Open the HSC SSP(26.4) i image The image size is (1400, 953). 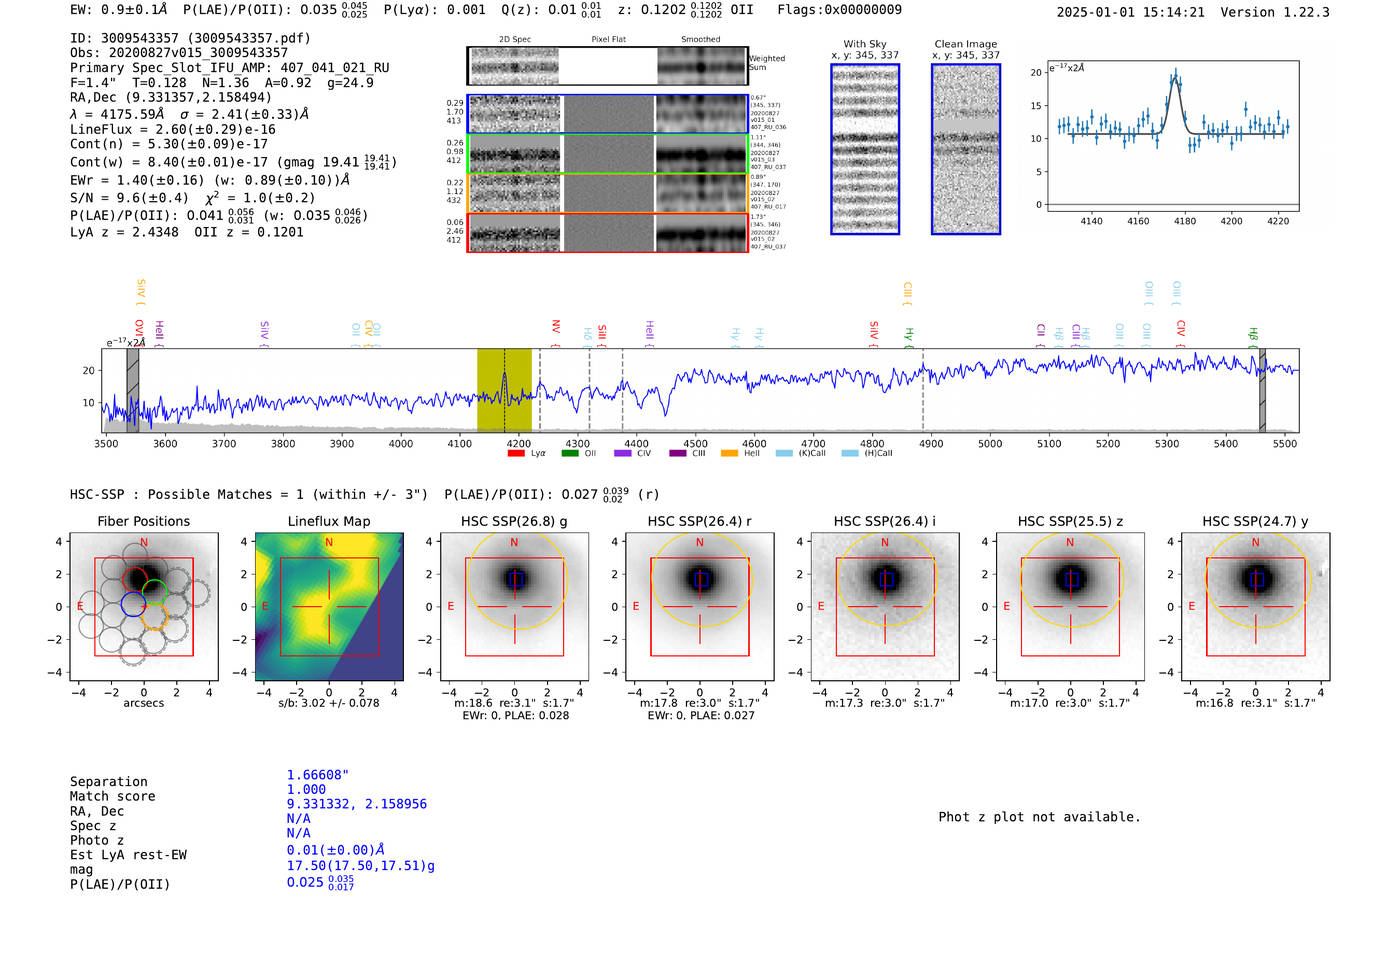pos(885,607)
